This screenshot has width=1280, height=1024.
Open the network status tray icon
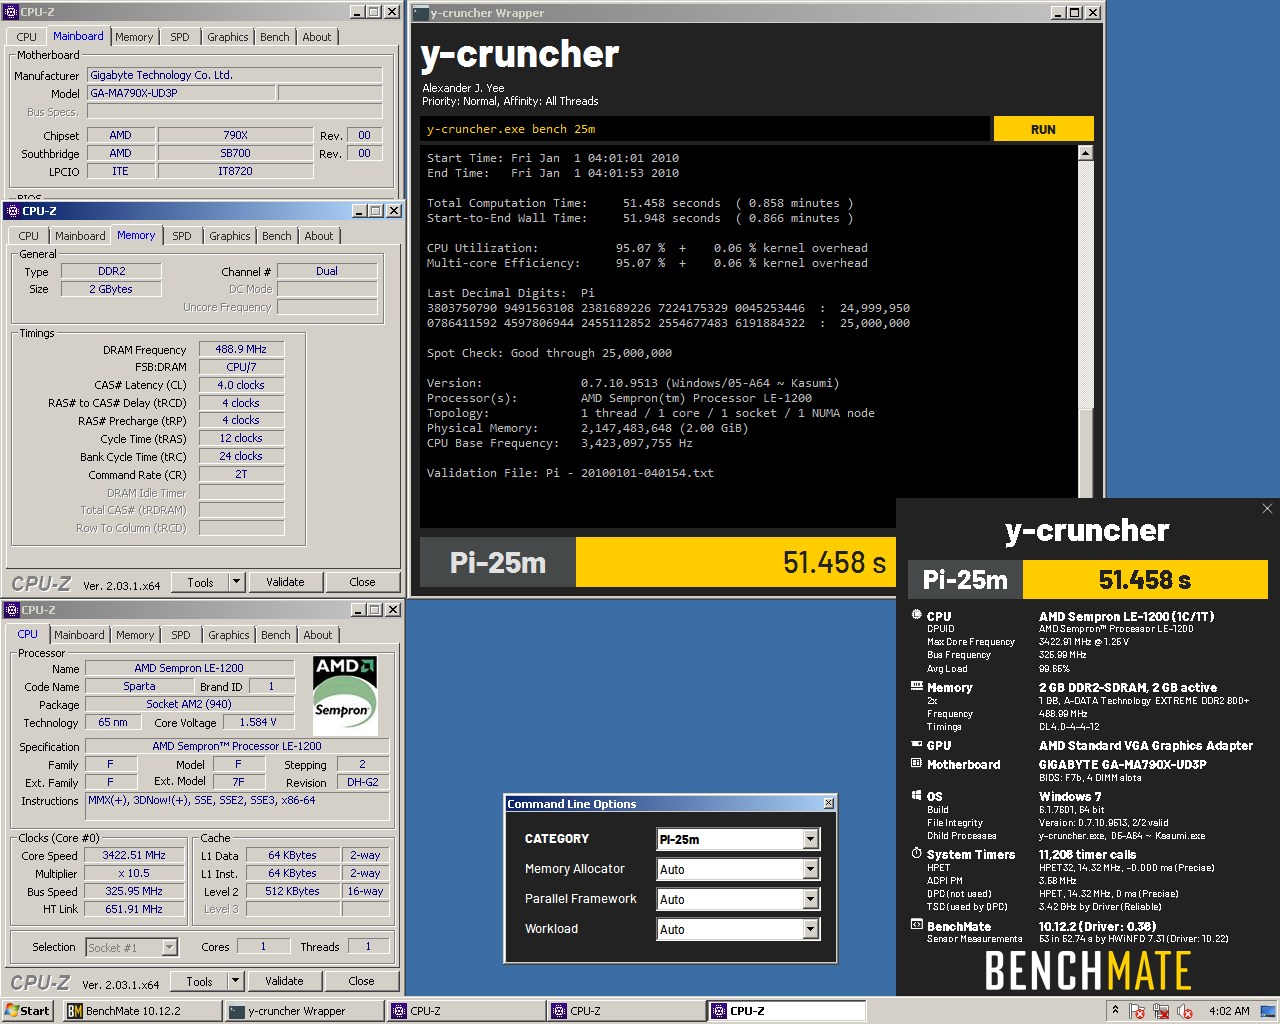pos(1162,1011)
